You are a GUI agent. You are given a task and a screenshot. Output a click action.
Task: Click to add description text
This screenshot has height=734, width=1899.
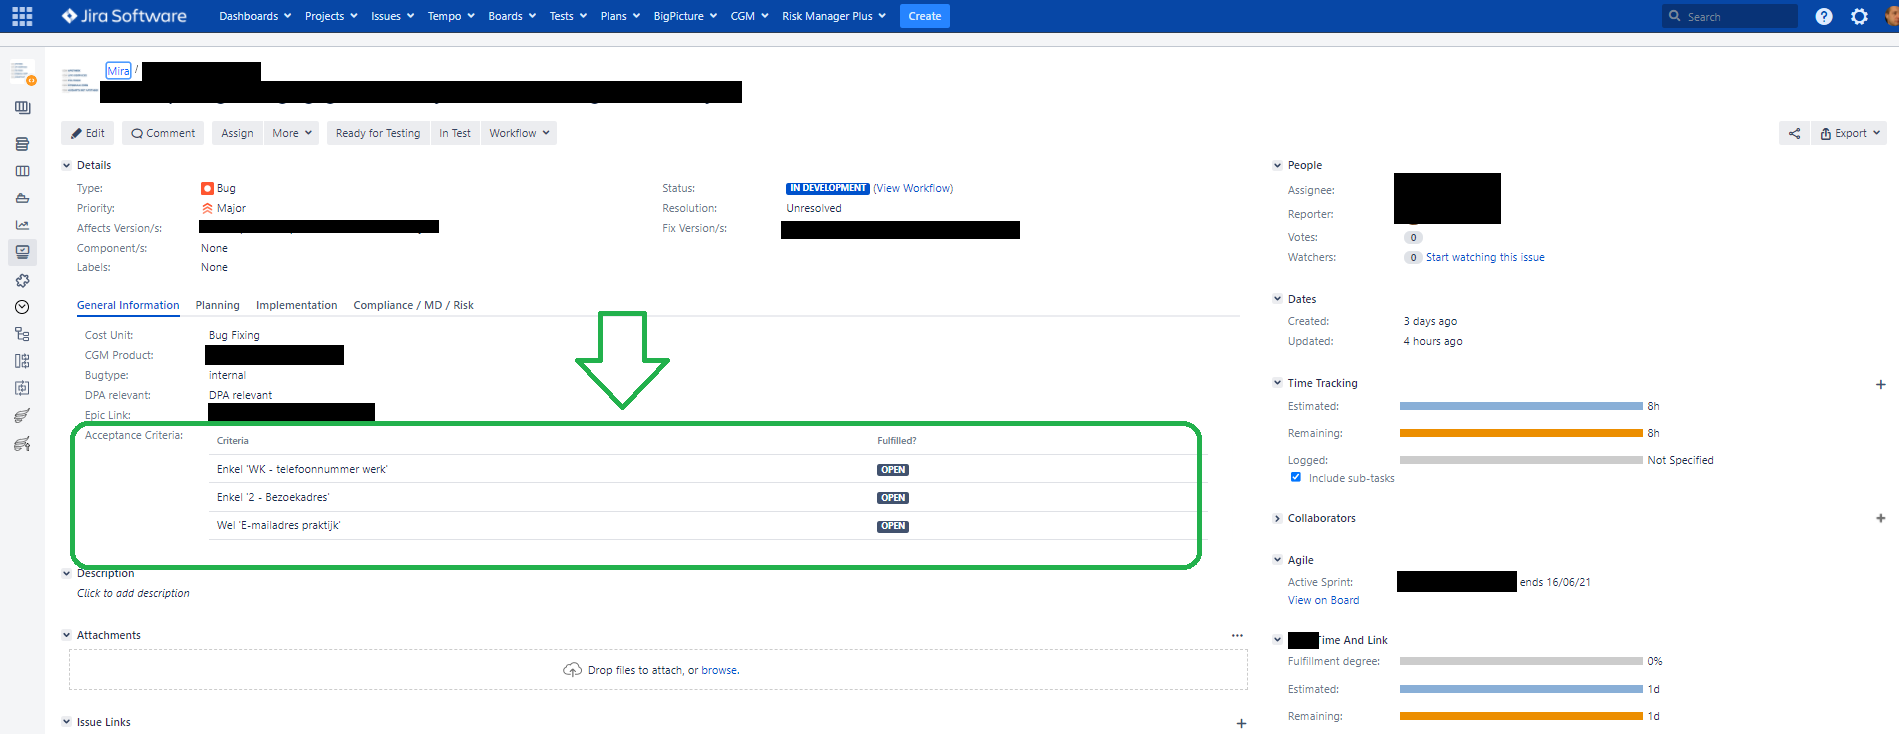[133, 594]
